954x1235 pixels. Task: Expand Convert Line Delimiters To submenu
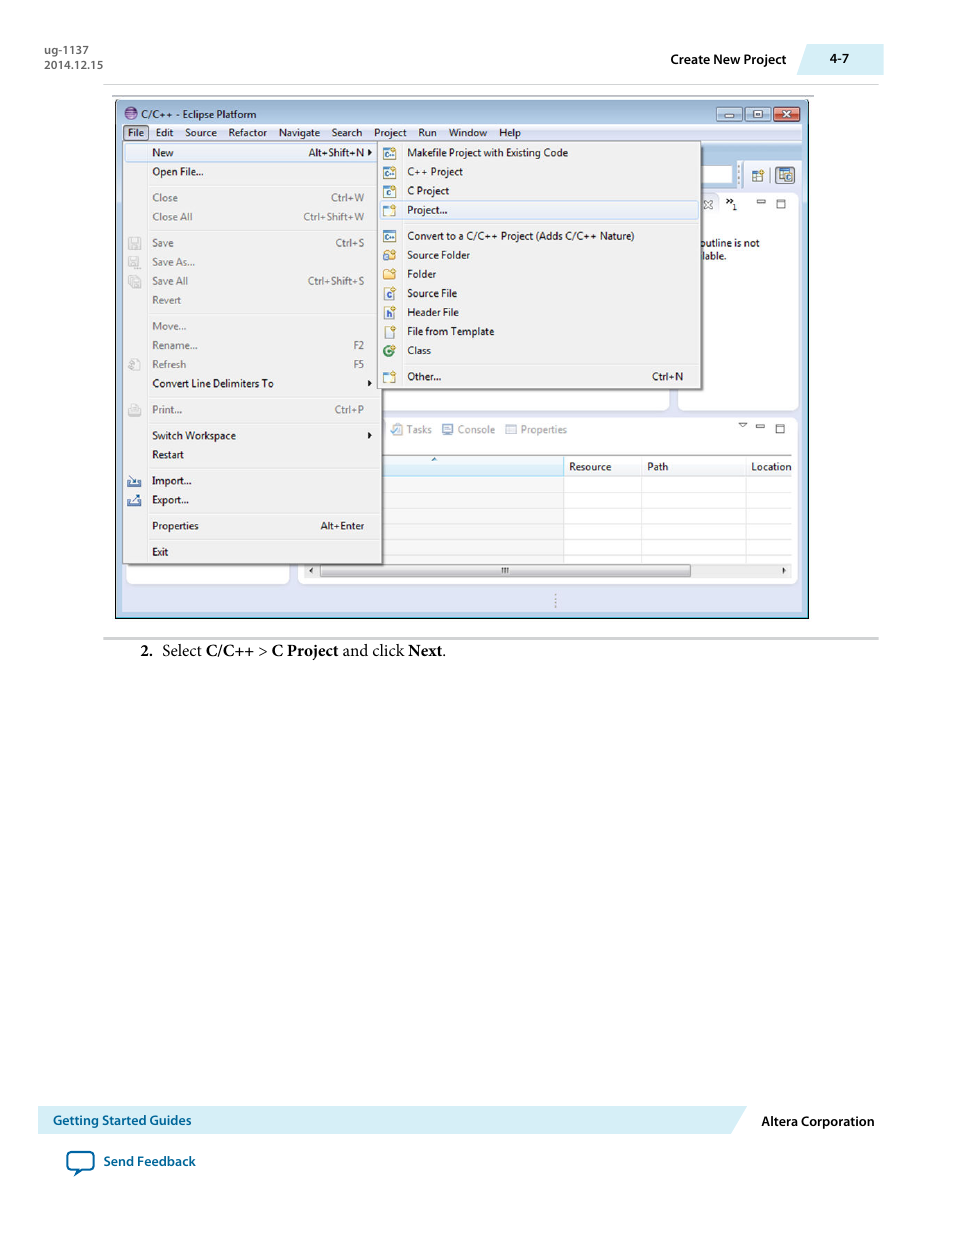pos(370,384)
